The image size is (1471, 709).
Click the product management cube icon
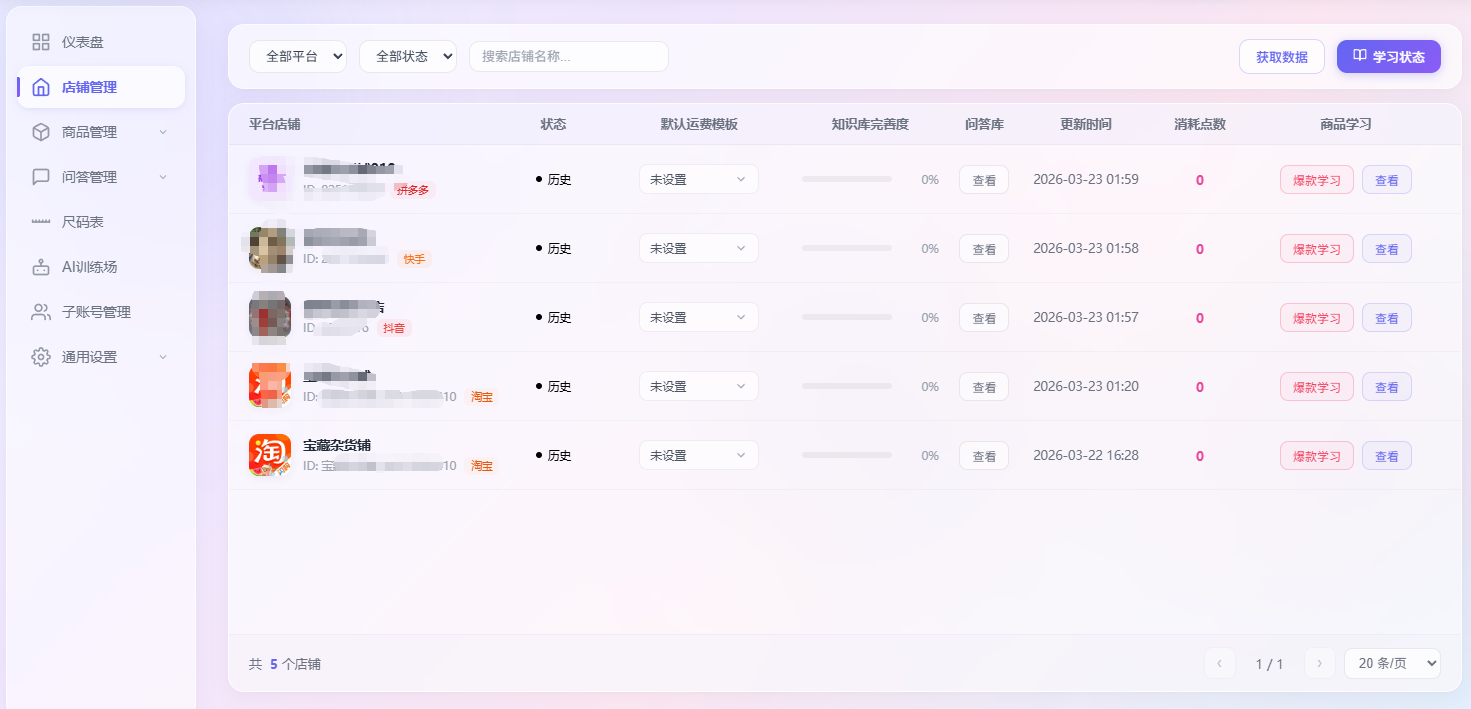[41, 132]
